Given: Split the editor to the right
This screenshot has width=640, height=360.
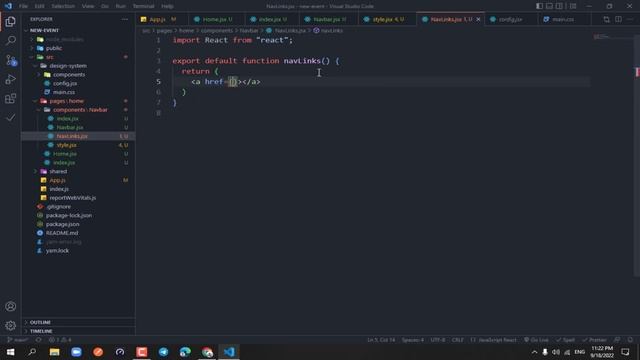Looking at the screenshot, I should [x=618, y=19].
